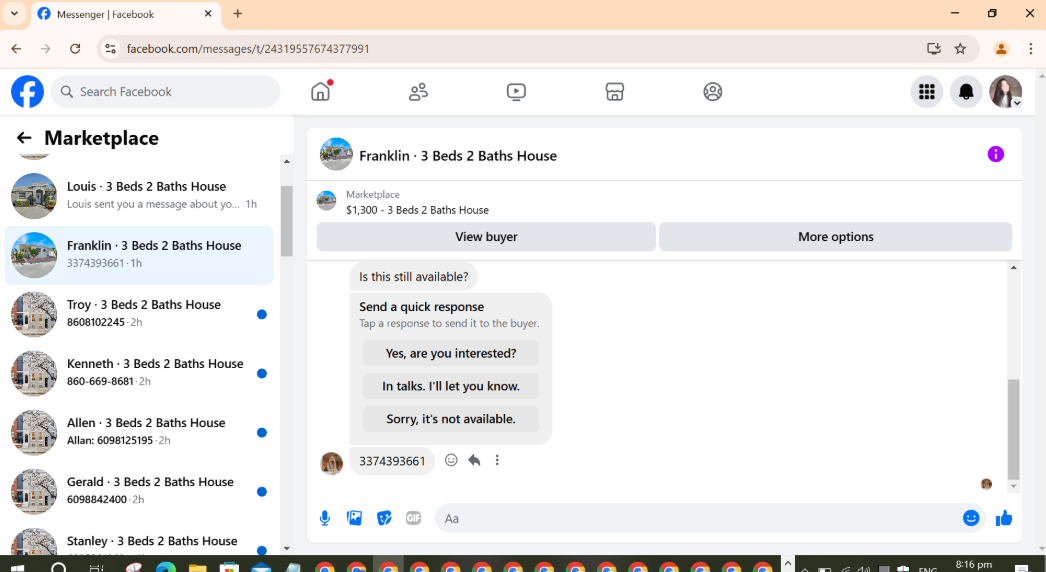The image size is (1046, 572).
Task: Send a thumbs-up like
Action: [x=1003, y=518]
